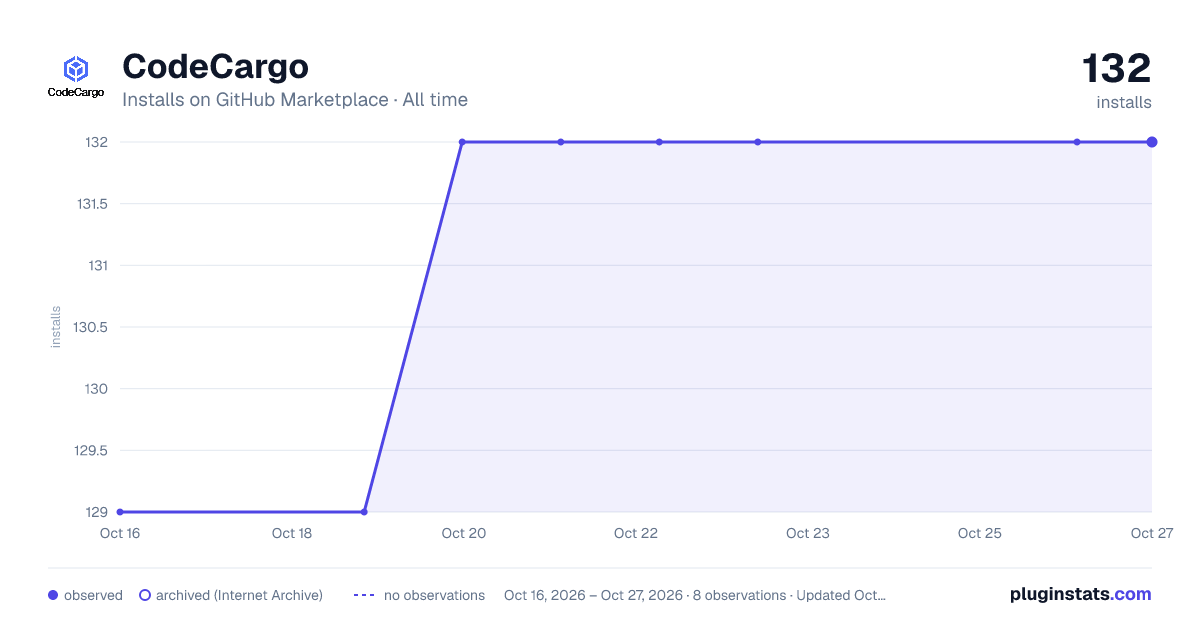Select data point between Oct 20 and Oct 22
Viewport: 1200px width, 630px height.
[561, 142]
